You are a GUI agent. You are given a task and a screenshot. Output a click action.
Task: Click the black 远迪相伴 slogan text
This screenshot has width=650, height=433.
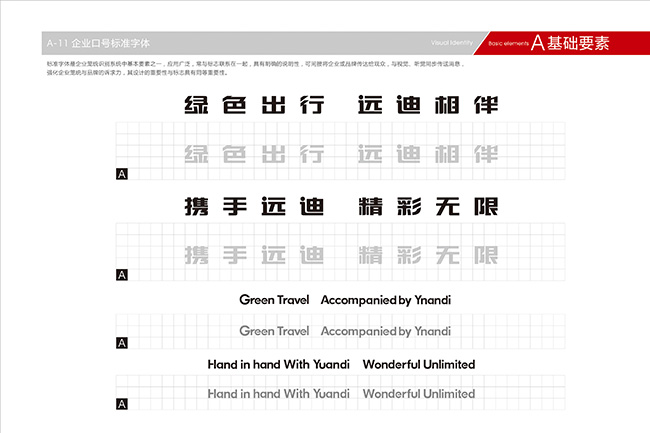427,105
